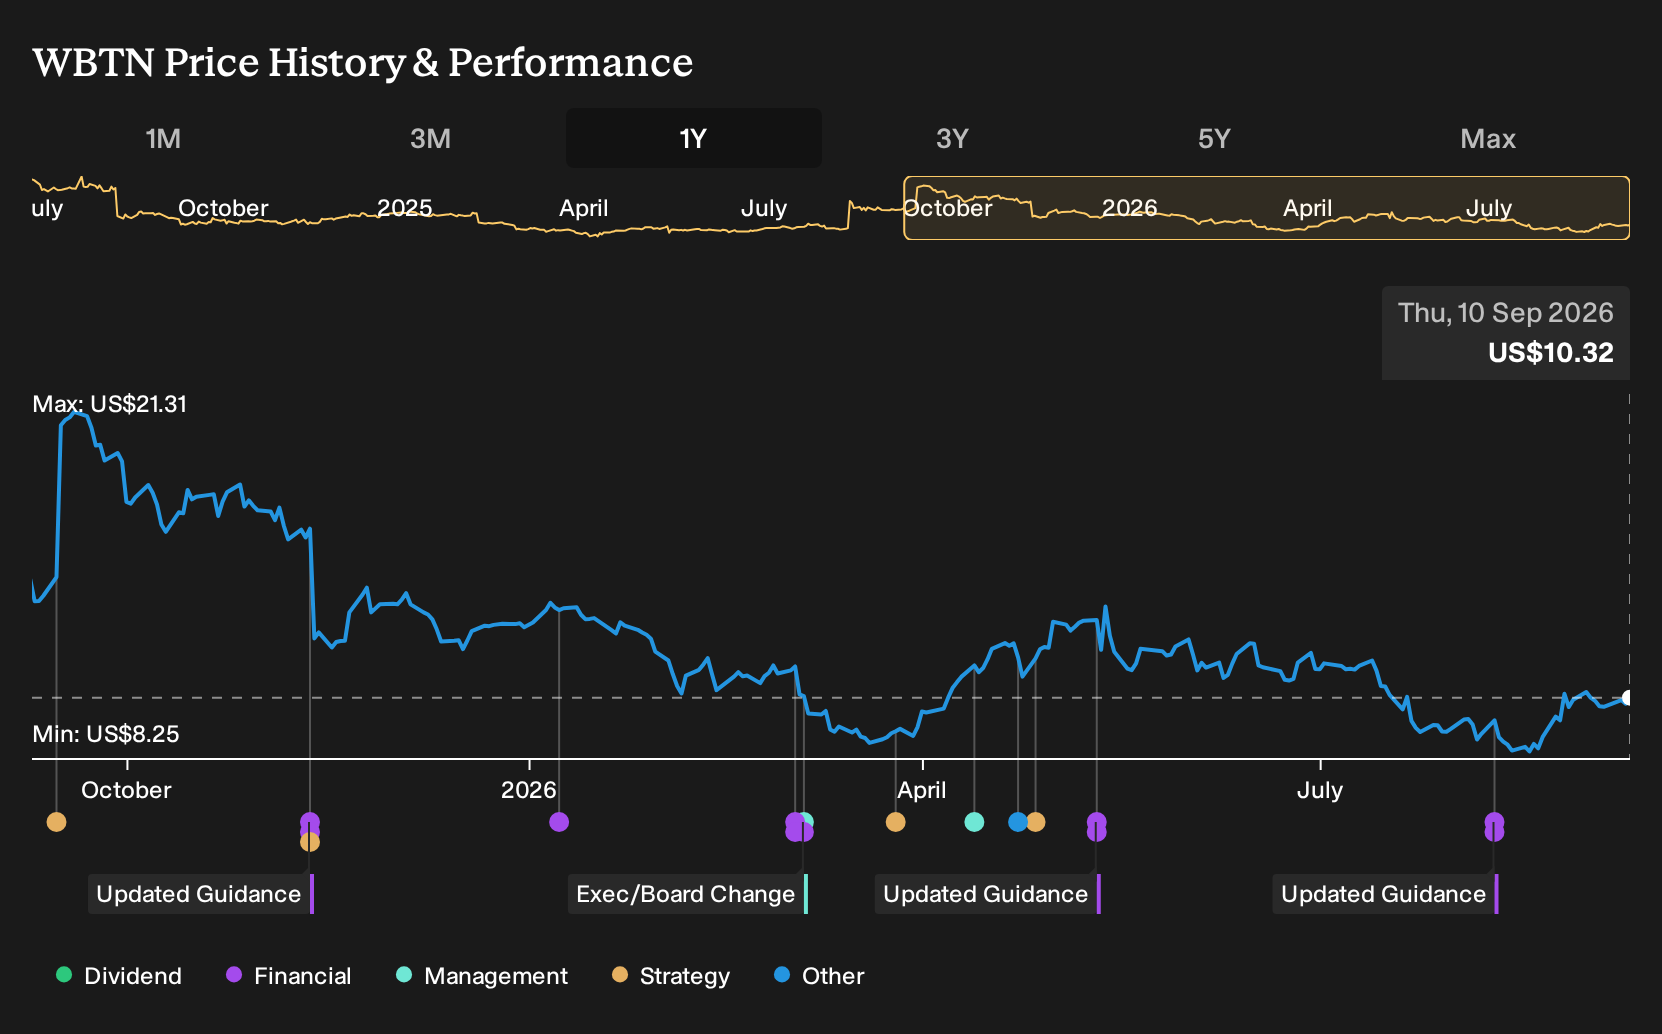Click the 2025 label in overview chart

tap(405, 208)
